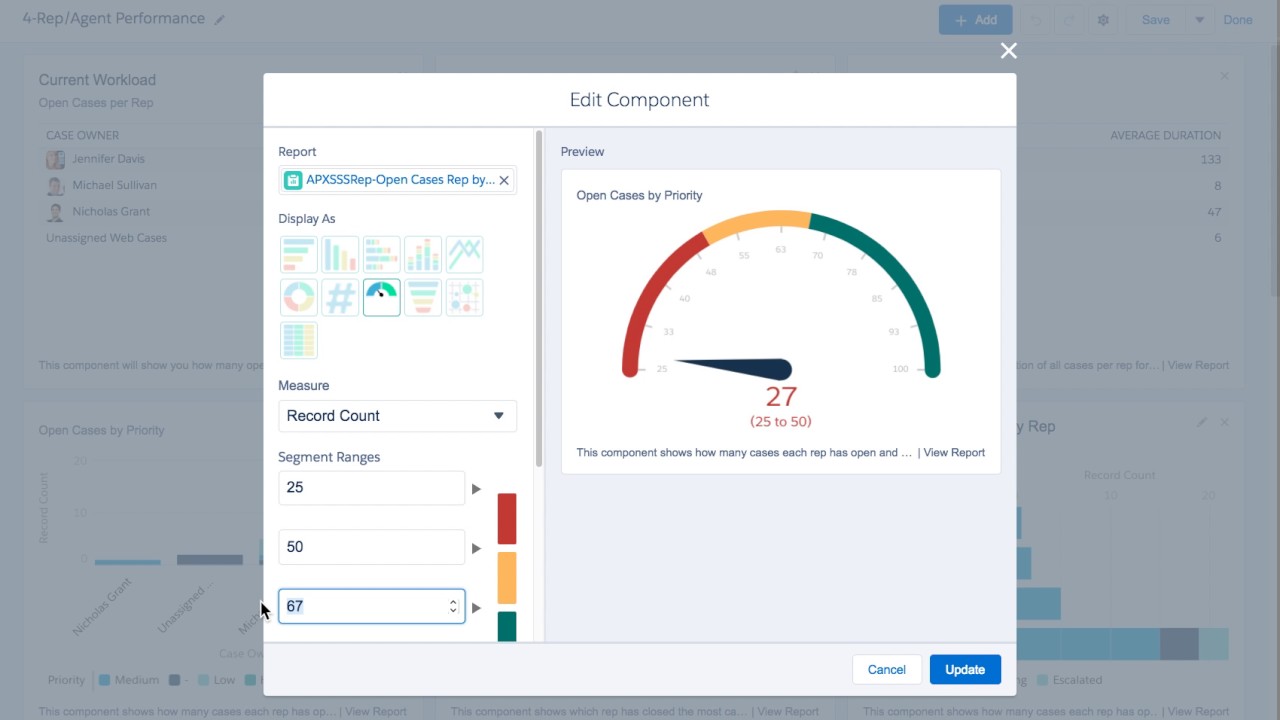The image size is (1280, 720).
Task: Open the Save options dropdown arrow
Action: 1200,20
